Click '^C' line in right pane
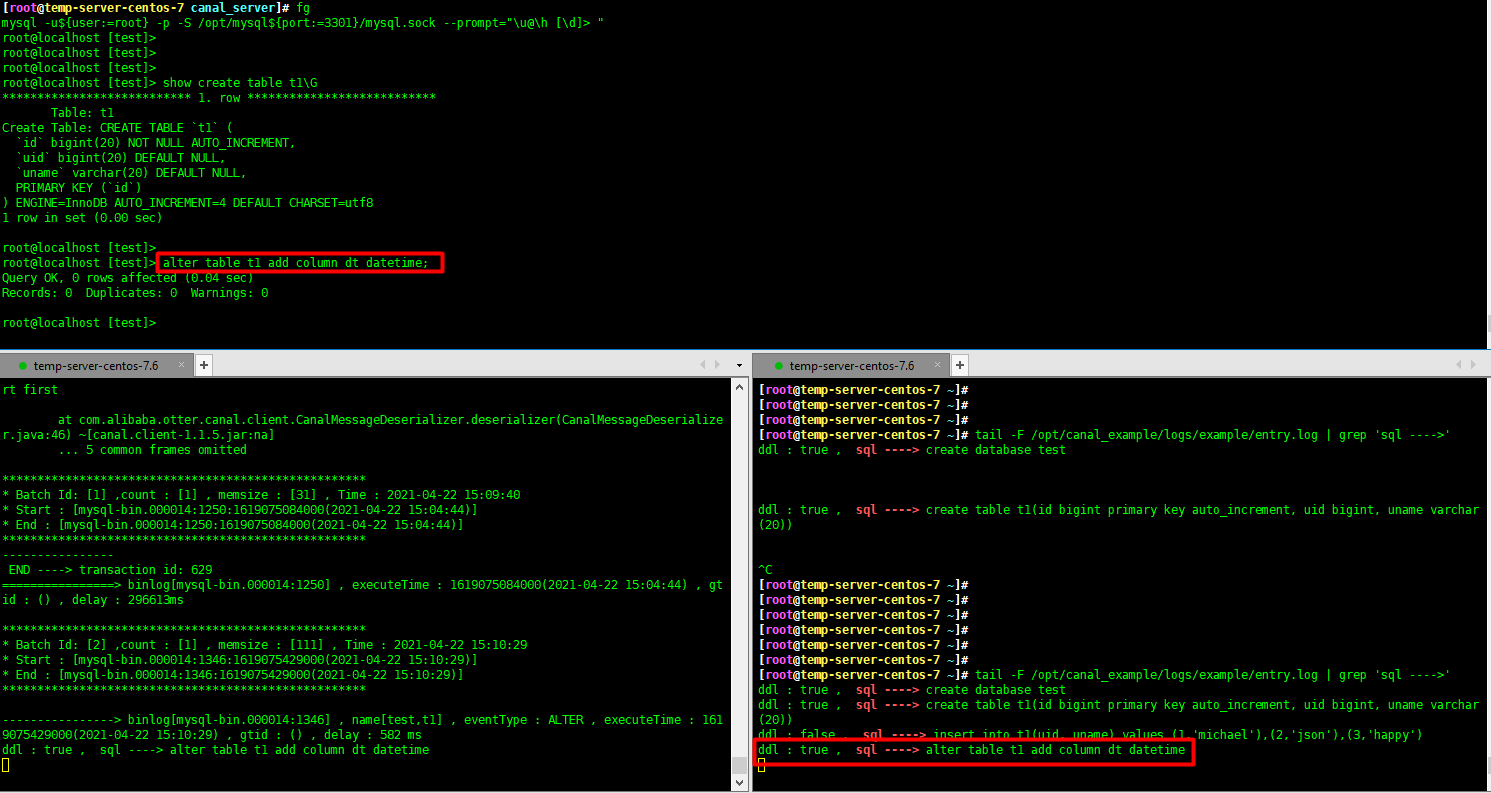 (x=765, y=570)
